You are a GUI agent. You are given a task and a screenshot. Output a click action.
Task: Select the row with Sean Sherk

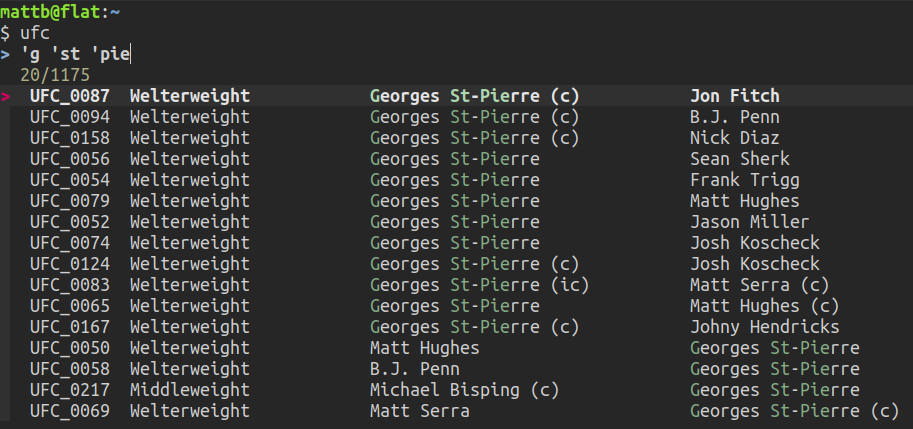pyautogui.click(x=739, y=159)
